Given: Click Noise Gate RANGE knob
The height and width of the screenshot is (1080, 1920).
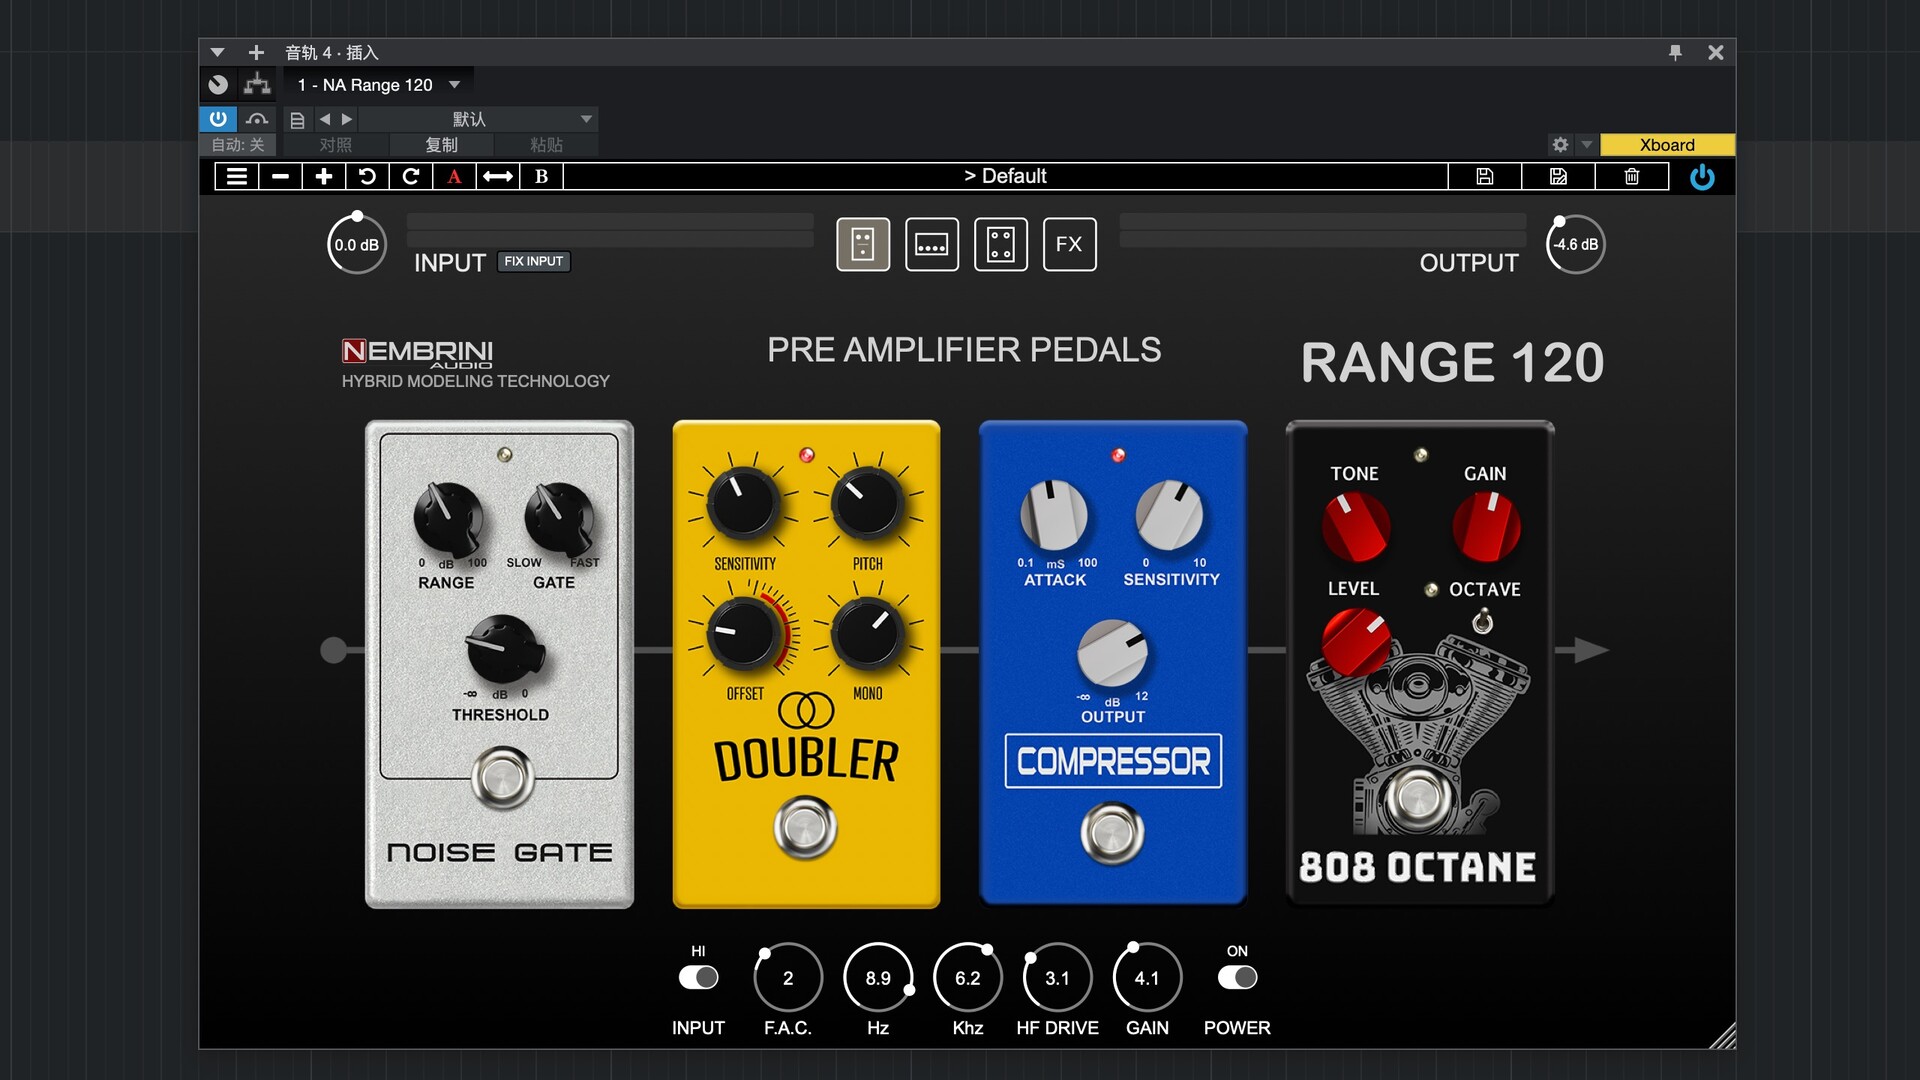Looking at the screenshot, I should tap(449, 518).
